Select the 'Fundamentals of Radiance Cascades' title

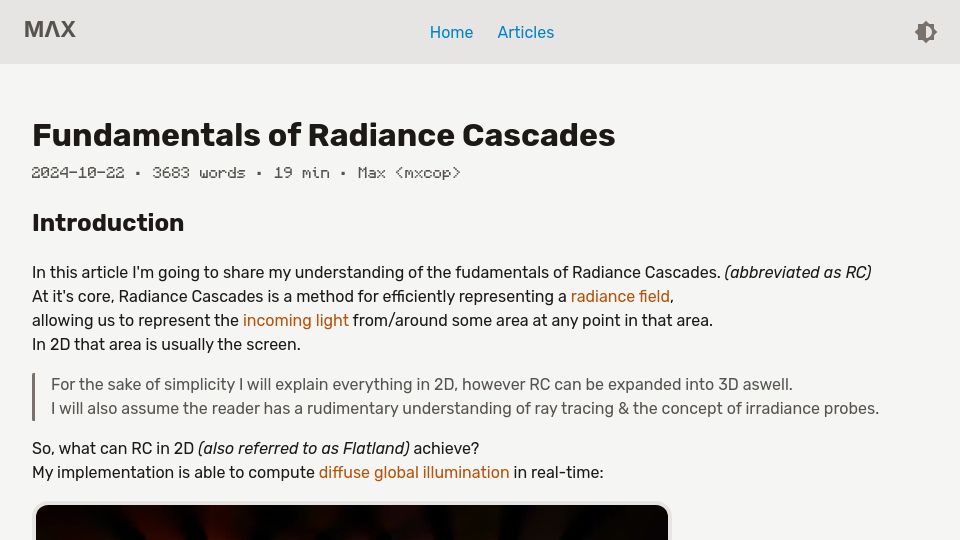point(323,135)
